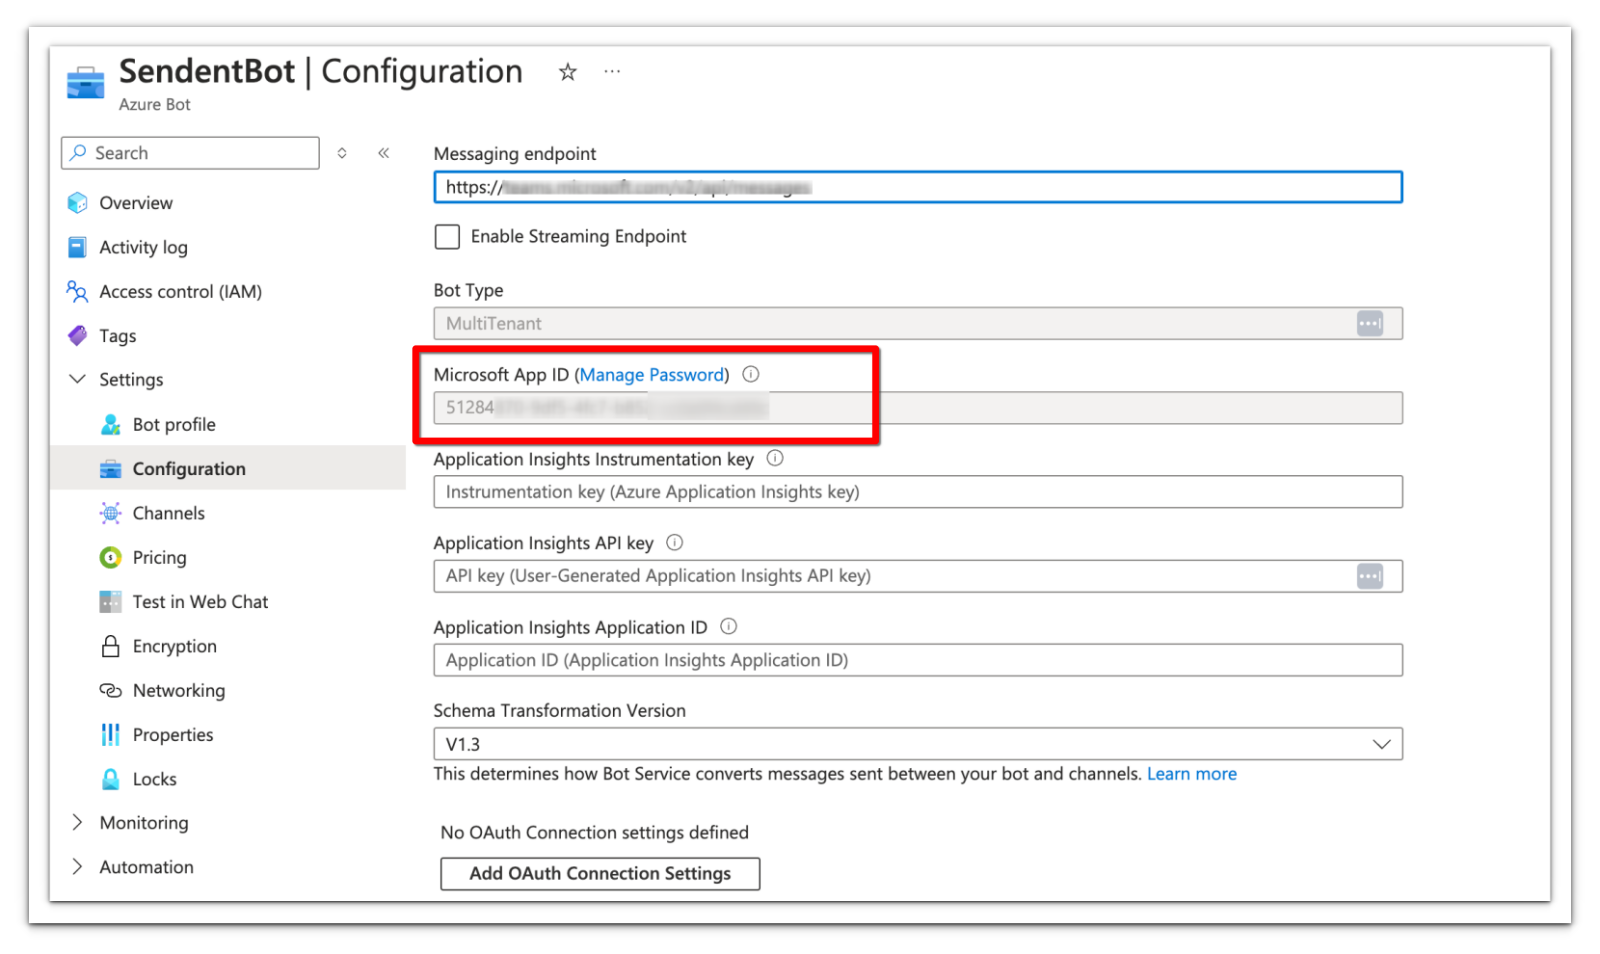Click the Bot profile icon under Settings
Viewport: 1600px width, 954px height.
tap(109, 424)
